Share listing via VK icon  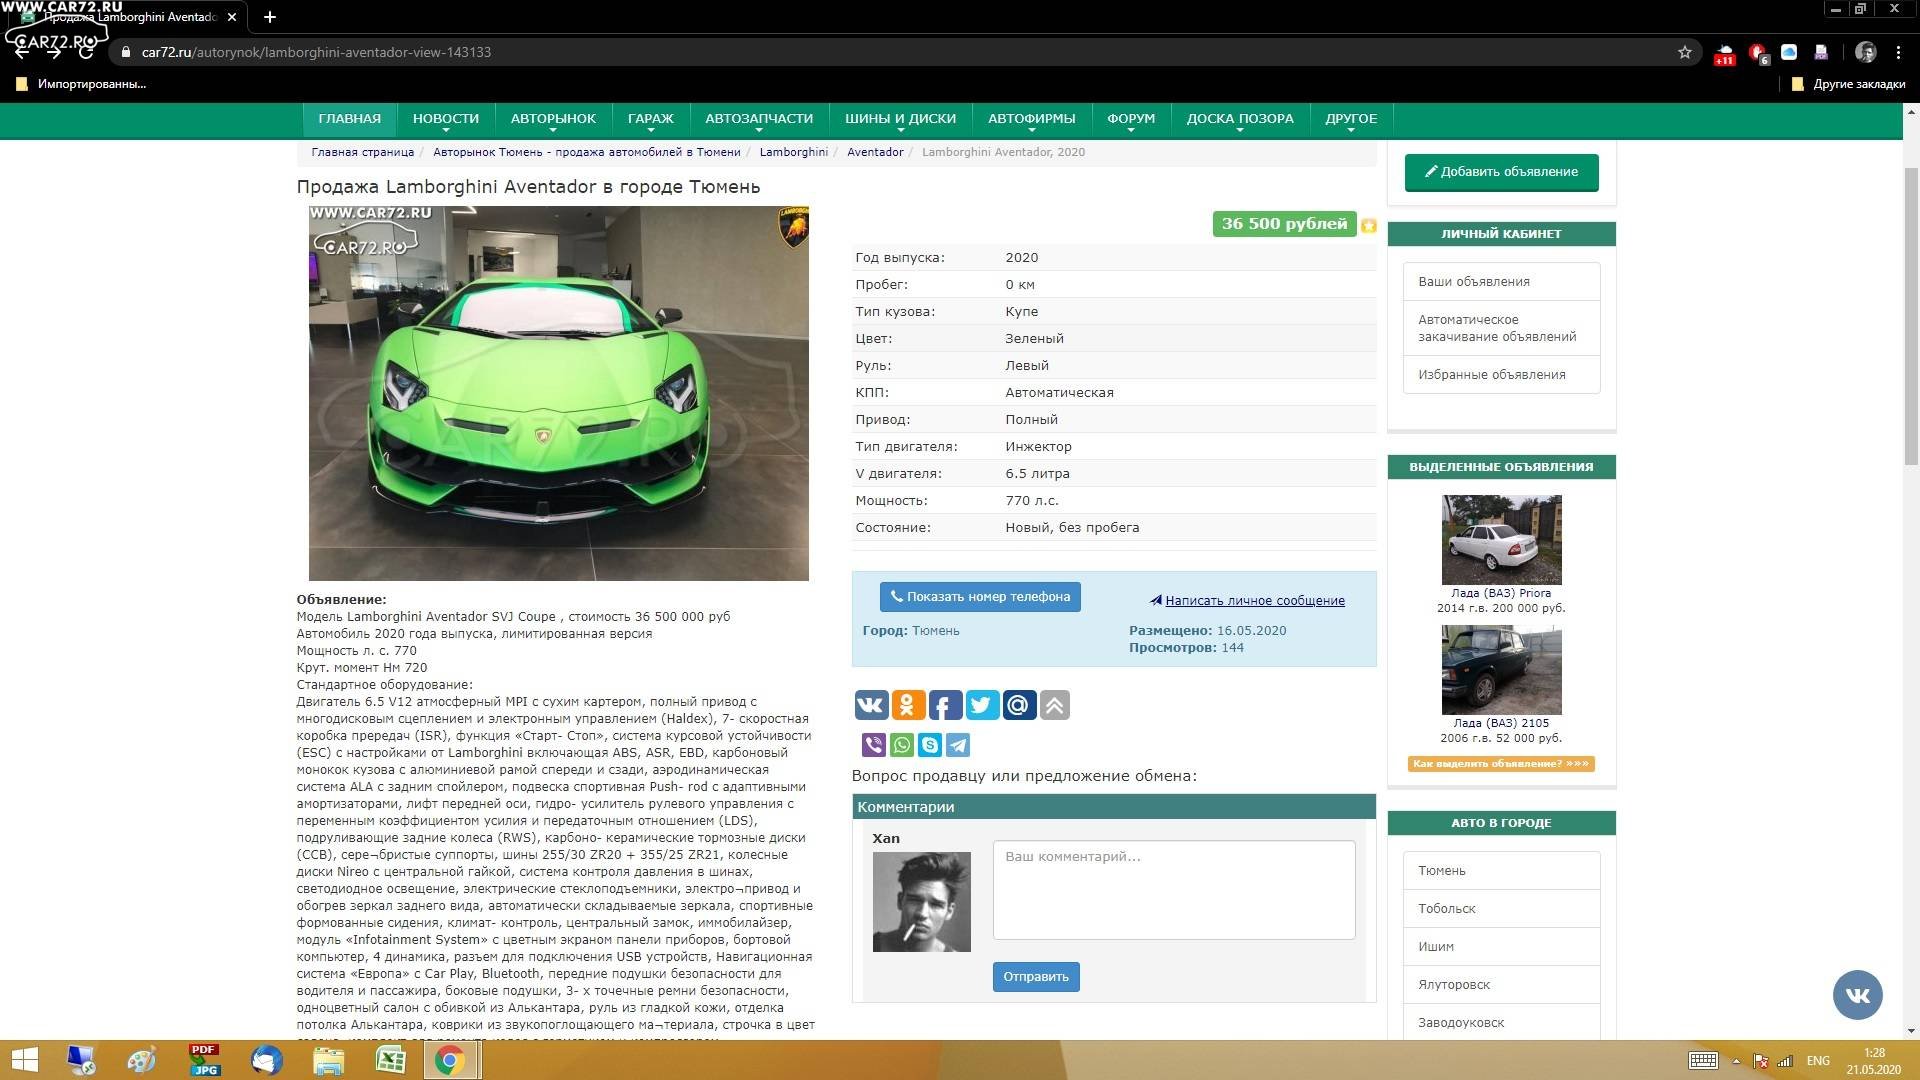click(x=870, y=705)
